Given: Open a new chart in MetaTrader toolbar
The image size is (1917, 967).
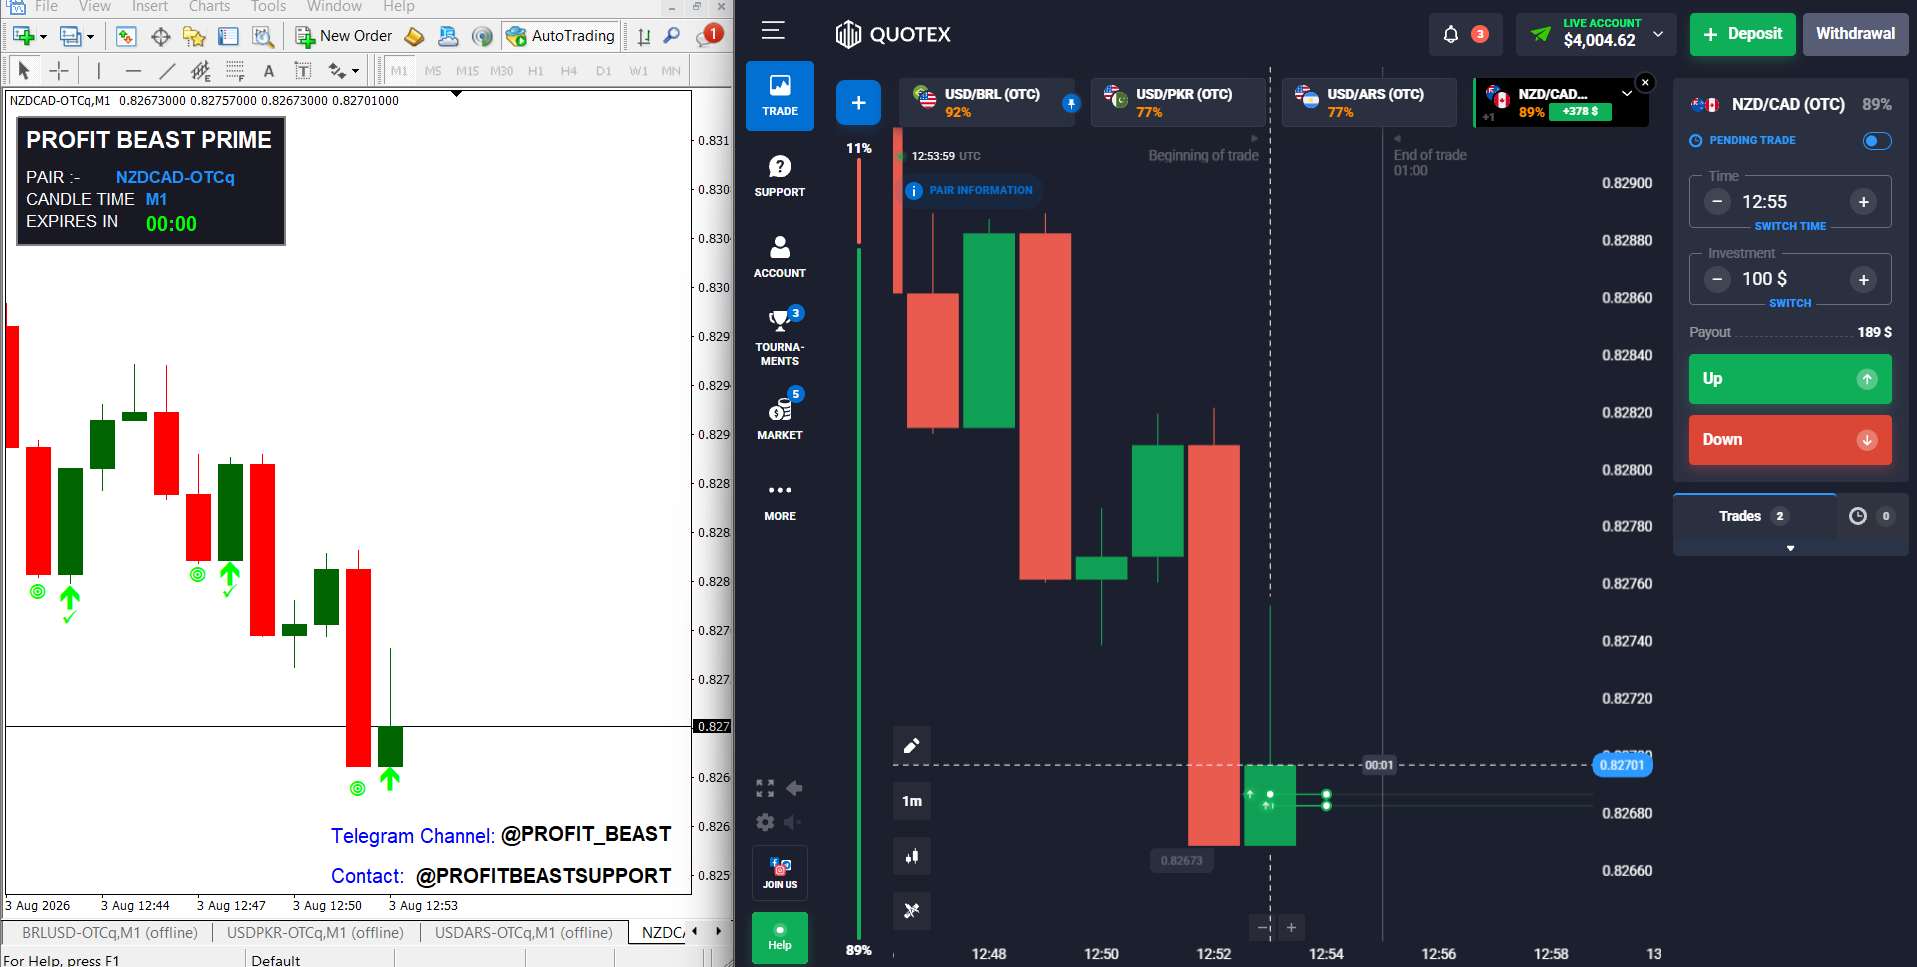Looking at the screenshot, I should 22,36.
